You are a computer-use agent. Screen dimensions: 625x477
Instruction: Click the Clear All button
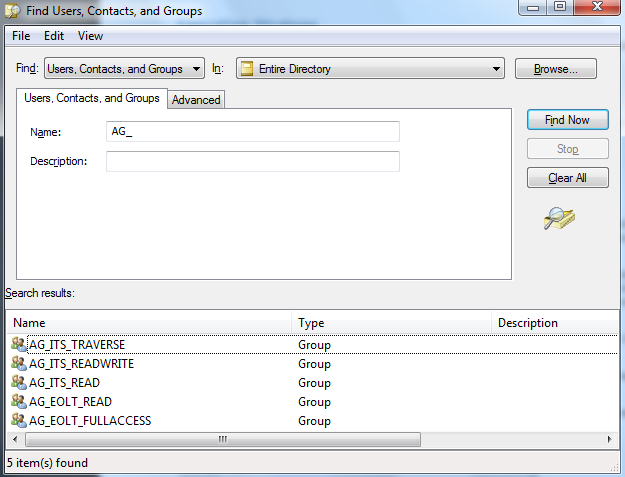[x=568, y=177]
